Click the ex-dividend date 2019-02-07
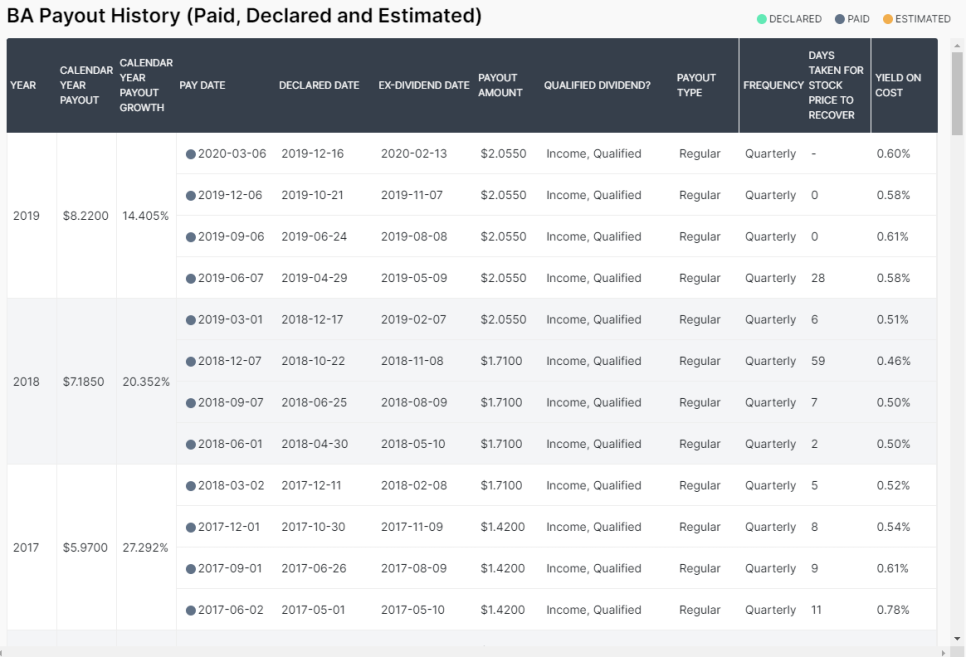966x657 pixels. [413, 319]
